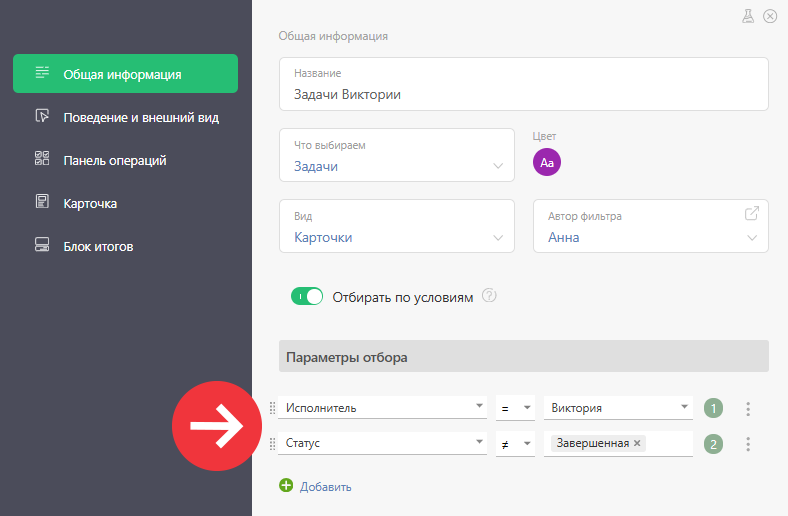The width and height of the screenshot is (788, 516).
Task: Grab the drag handle of Исполнитель row
Action: coord(272,408)
